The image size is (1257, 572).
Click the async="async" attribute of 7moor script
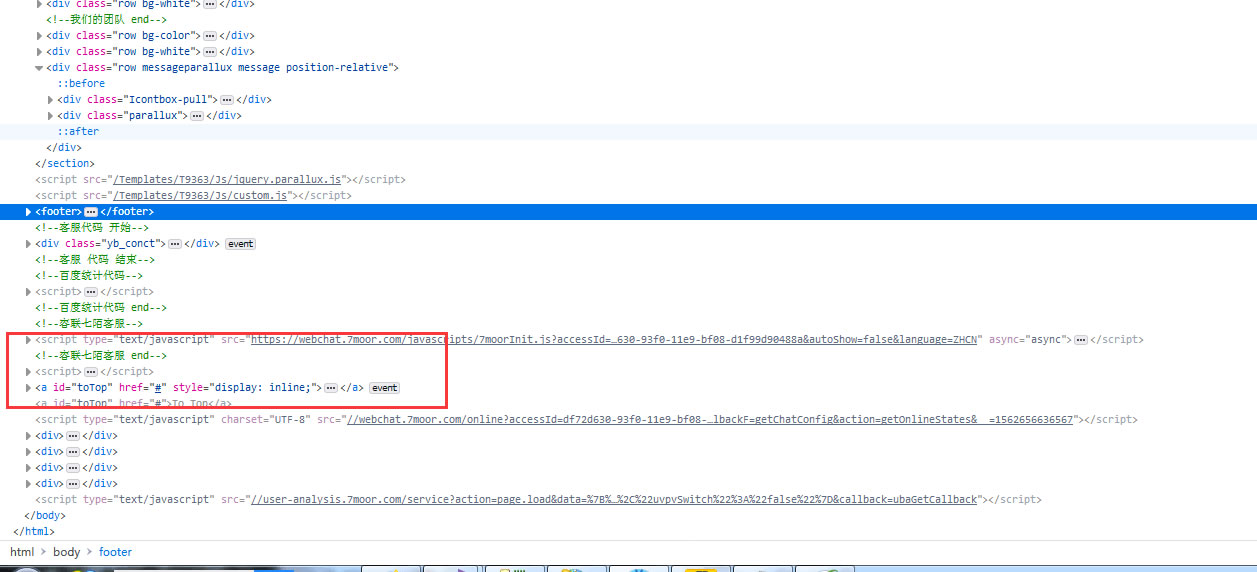[1027, 340]
